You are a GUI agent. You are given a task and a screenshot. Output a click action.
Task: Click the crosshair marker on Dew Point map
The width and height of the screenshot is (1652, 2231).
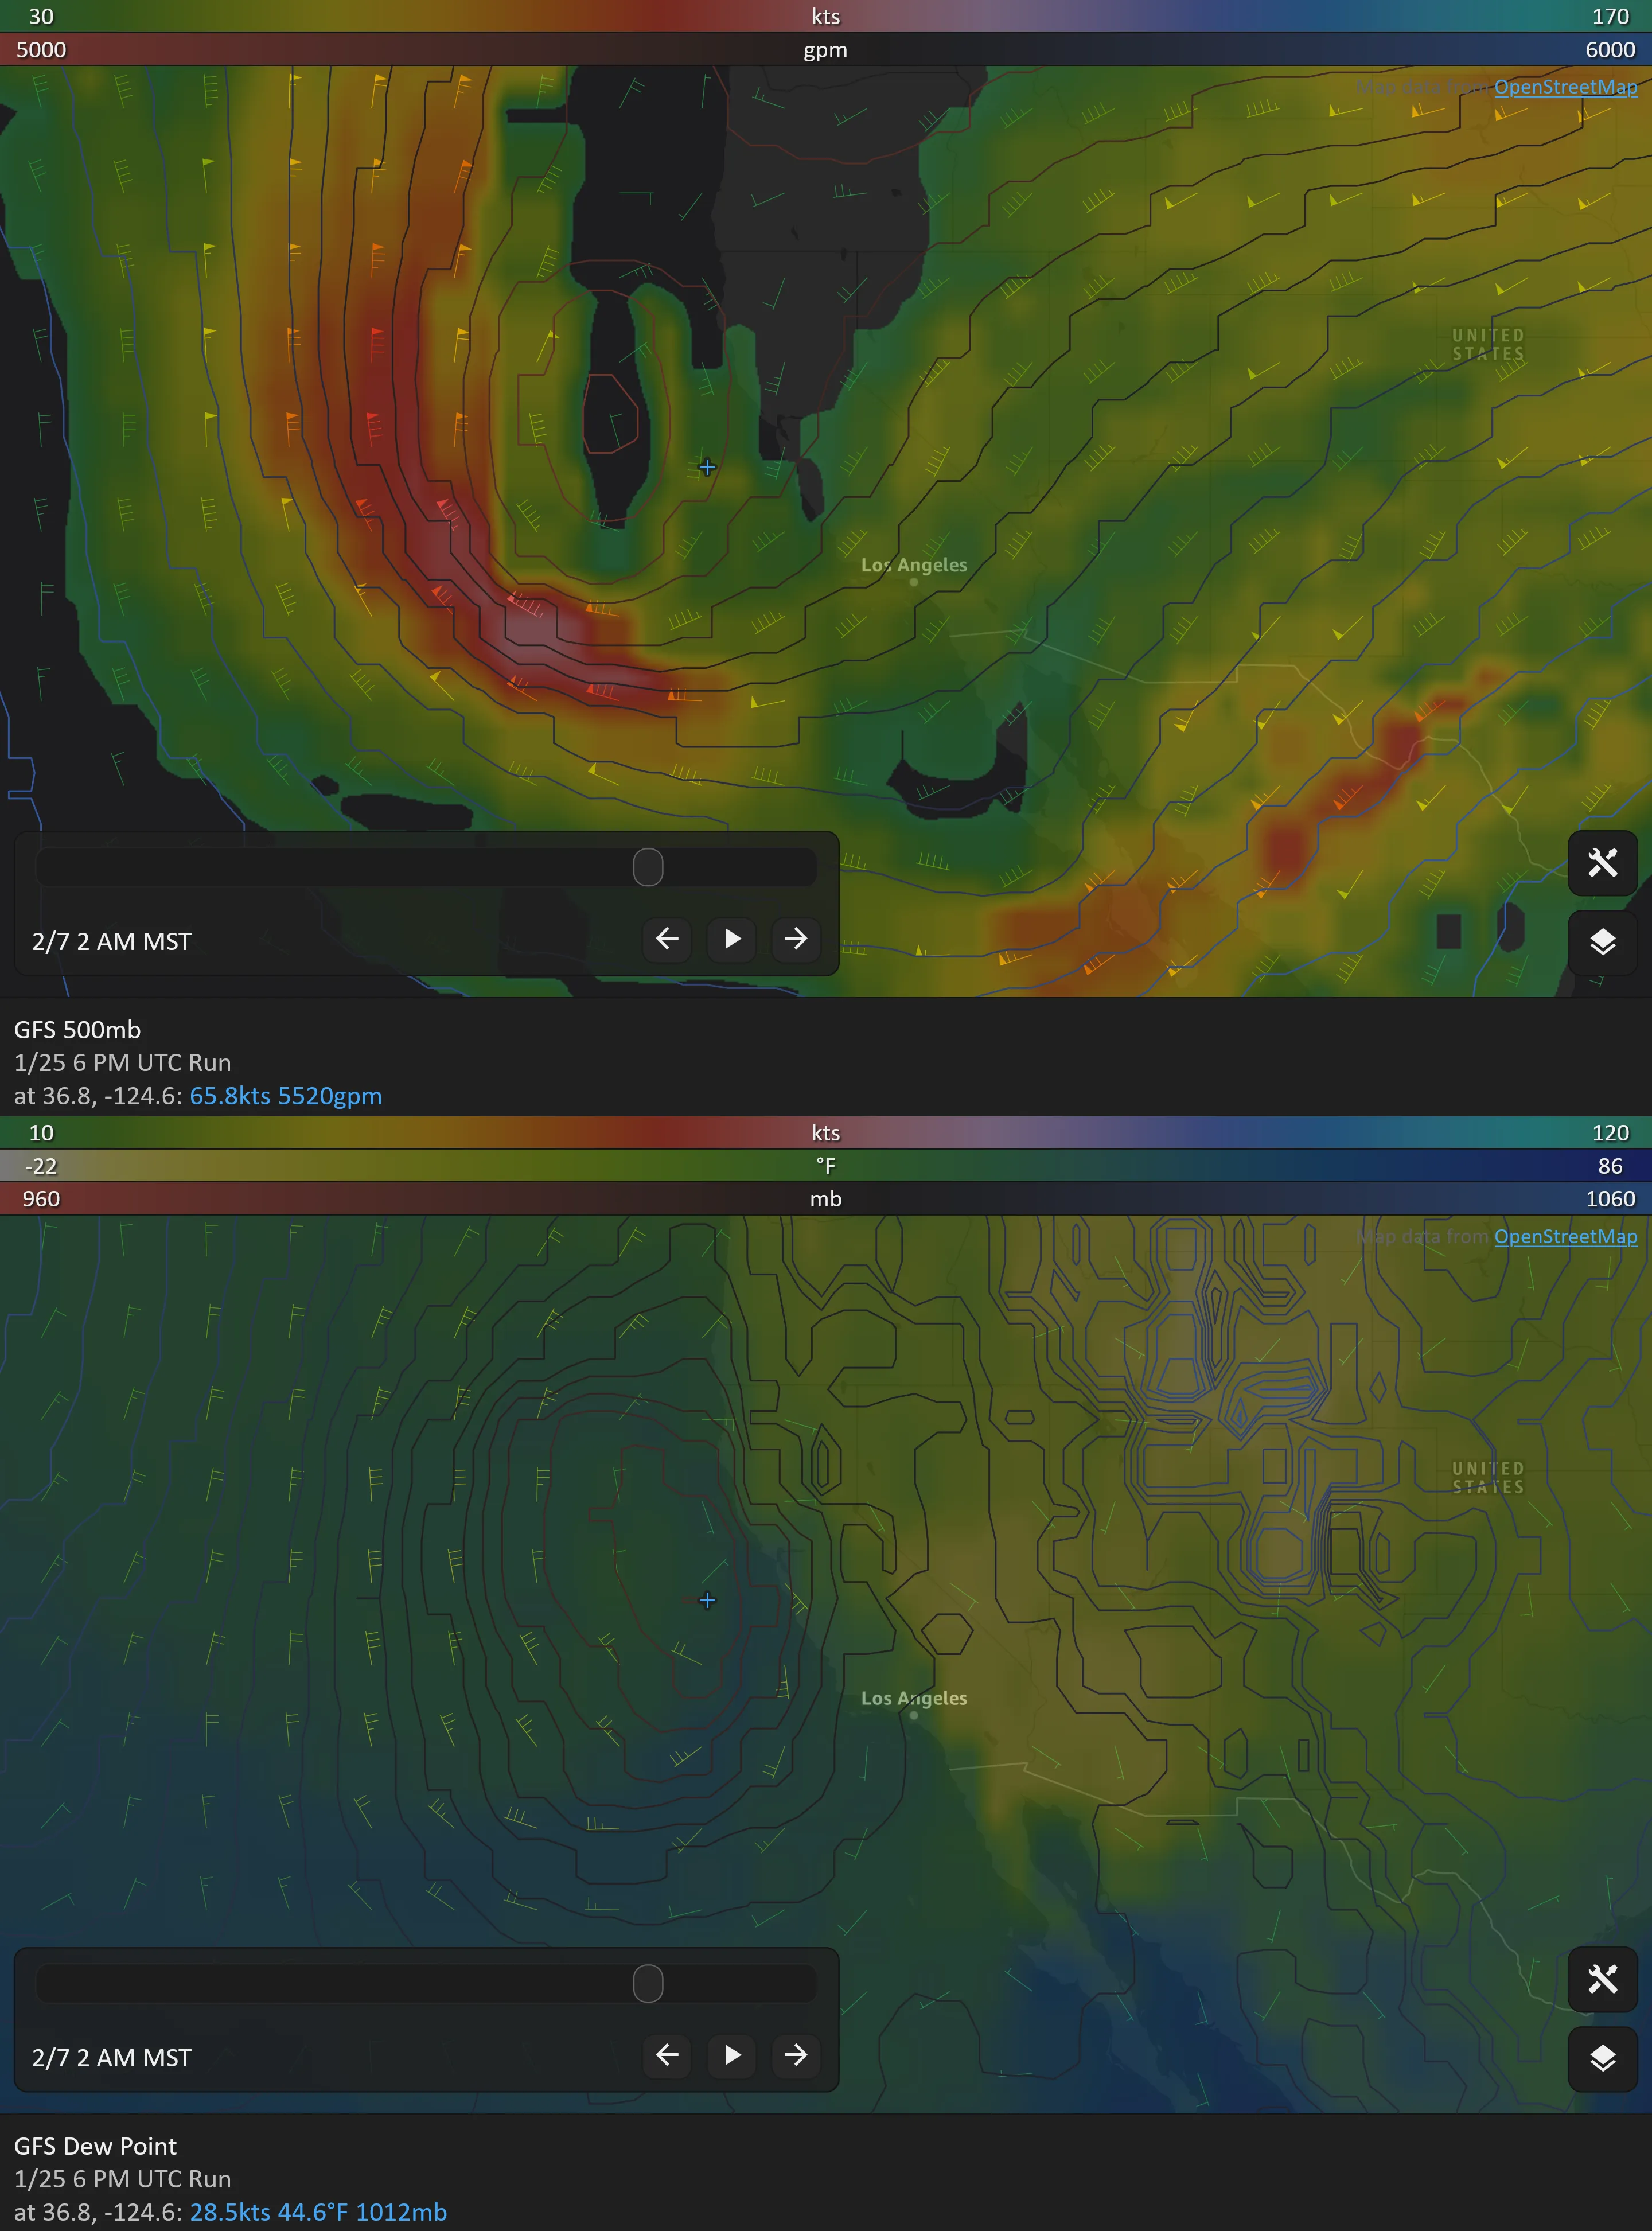coord(707,1601)
